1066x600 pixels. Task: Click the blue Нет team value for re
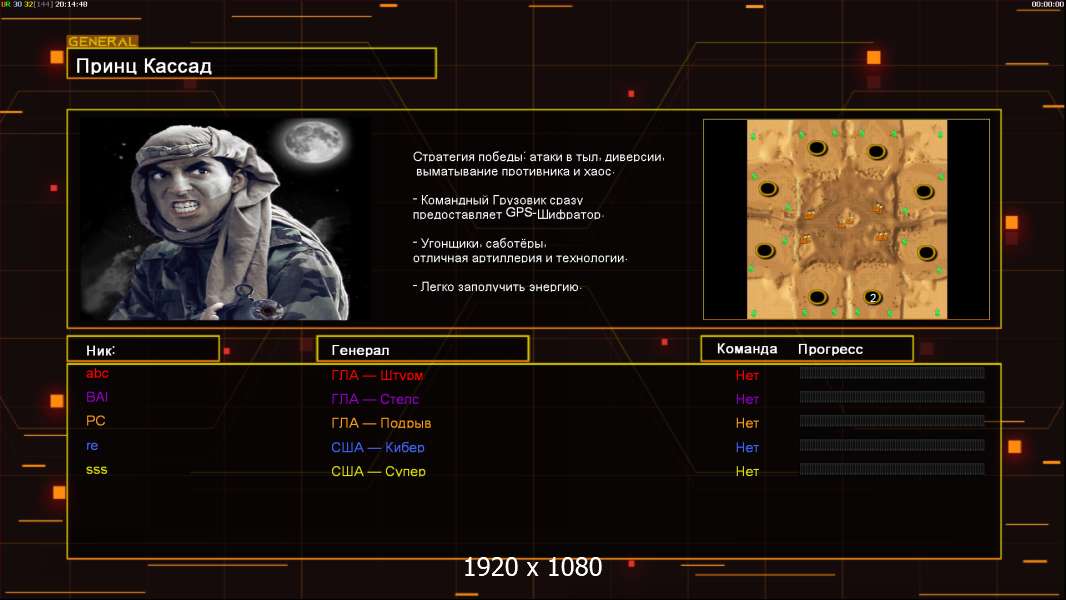[747, 448]
